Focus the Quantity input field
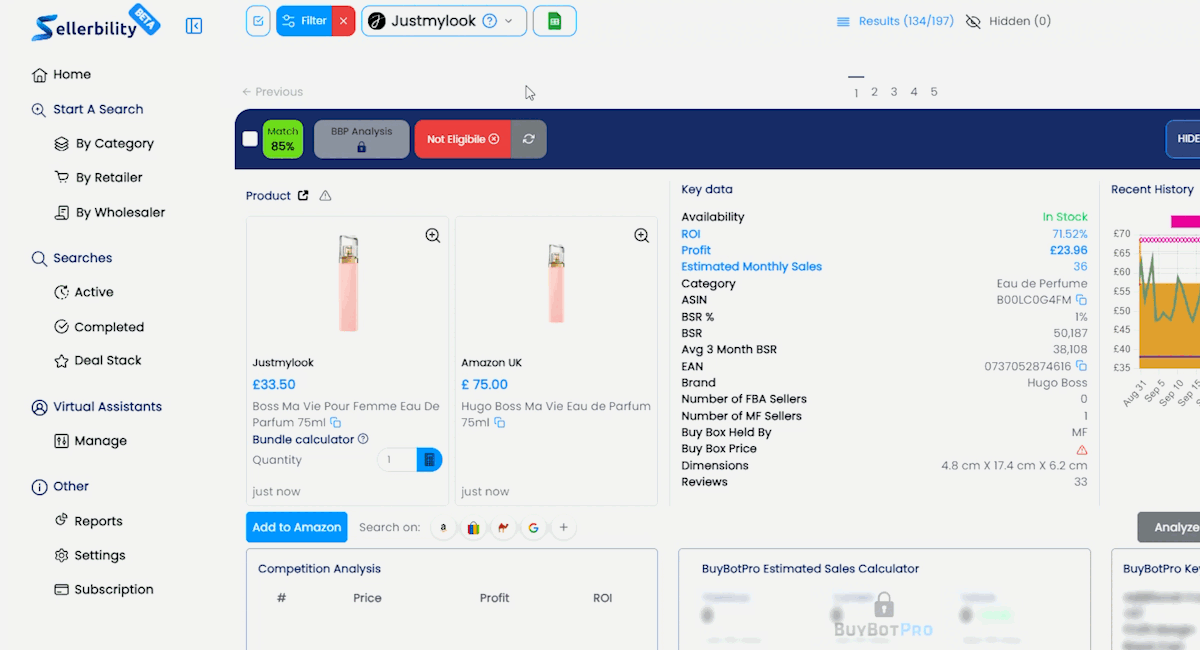The height and width of the screenshot is (650, 1200). pyautogui.click(x=397, y=460)
